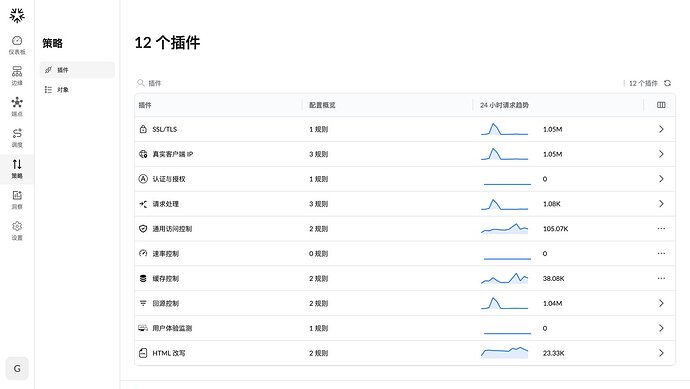Image resolution: width=690 pixels, height=389 pixels.
Task: Click the 通用访问控制 shield icon
Action: click(143, 229)
